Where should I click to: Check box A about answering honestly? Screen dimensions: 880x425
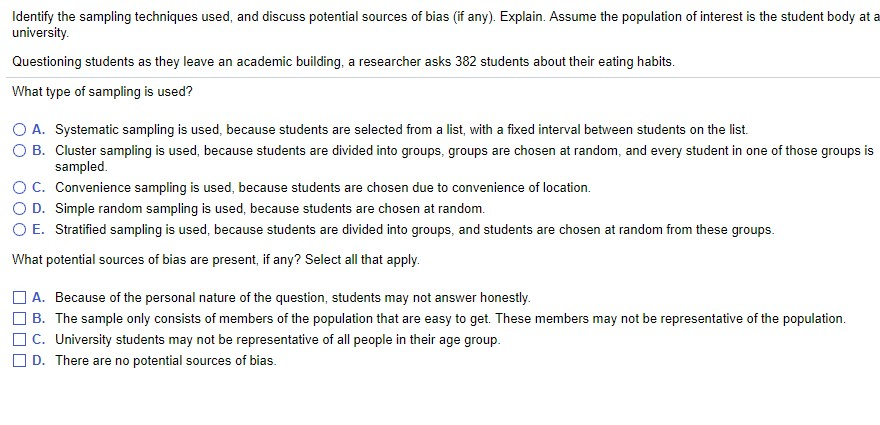(x=20, y=298)
